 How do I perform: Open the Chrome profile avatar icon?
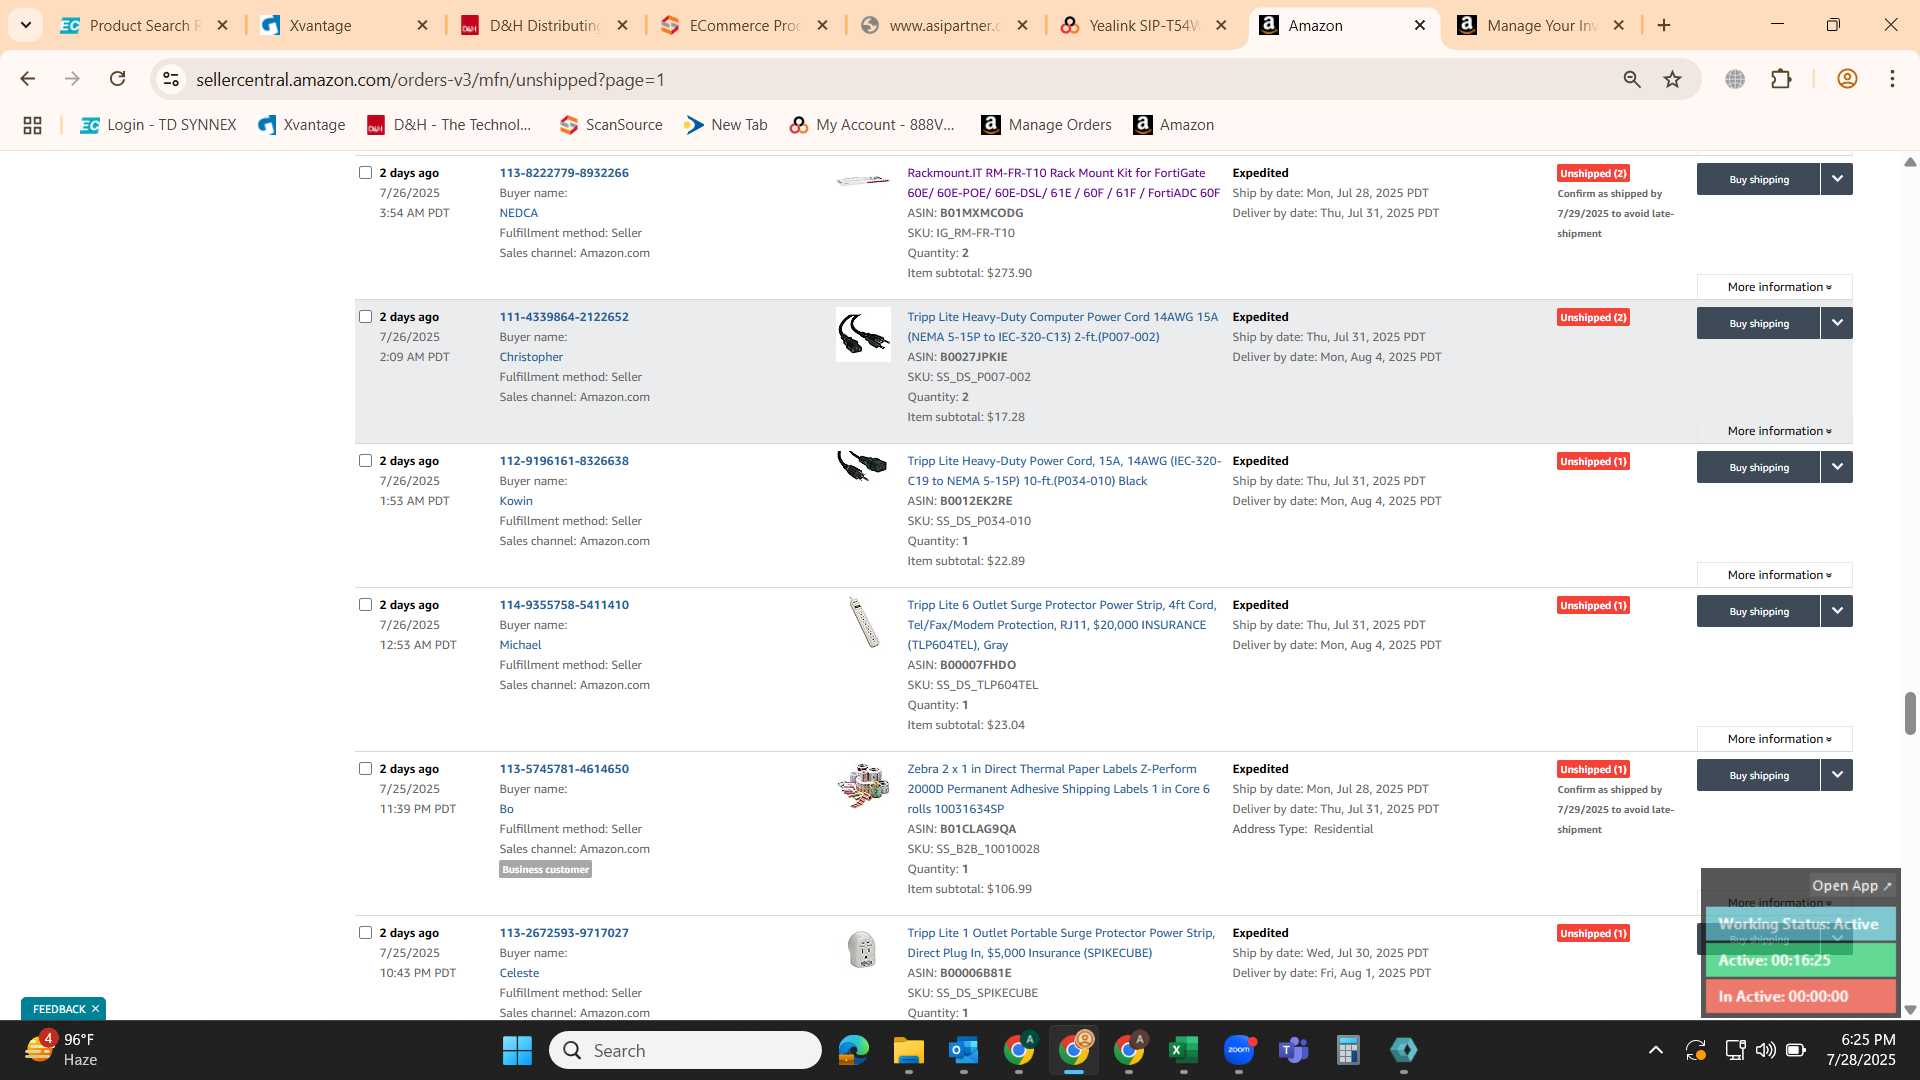point(1847,79)
